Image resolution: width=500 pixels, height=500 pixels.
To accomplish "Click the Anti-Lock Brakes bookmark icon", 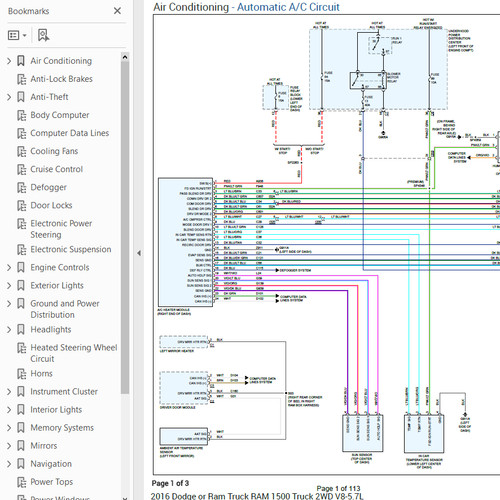I will [21, 79].
